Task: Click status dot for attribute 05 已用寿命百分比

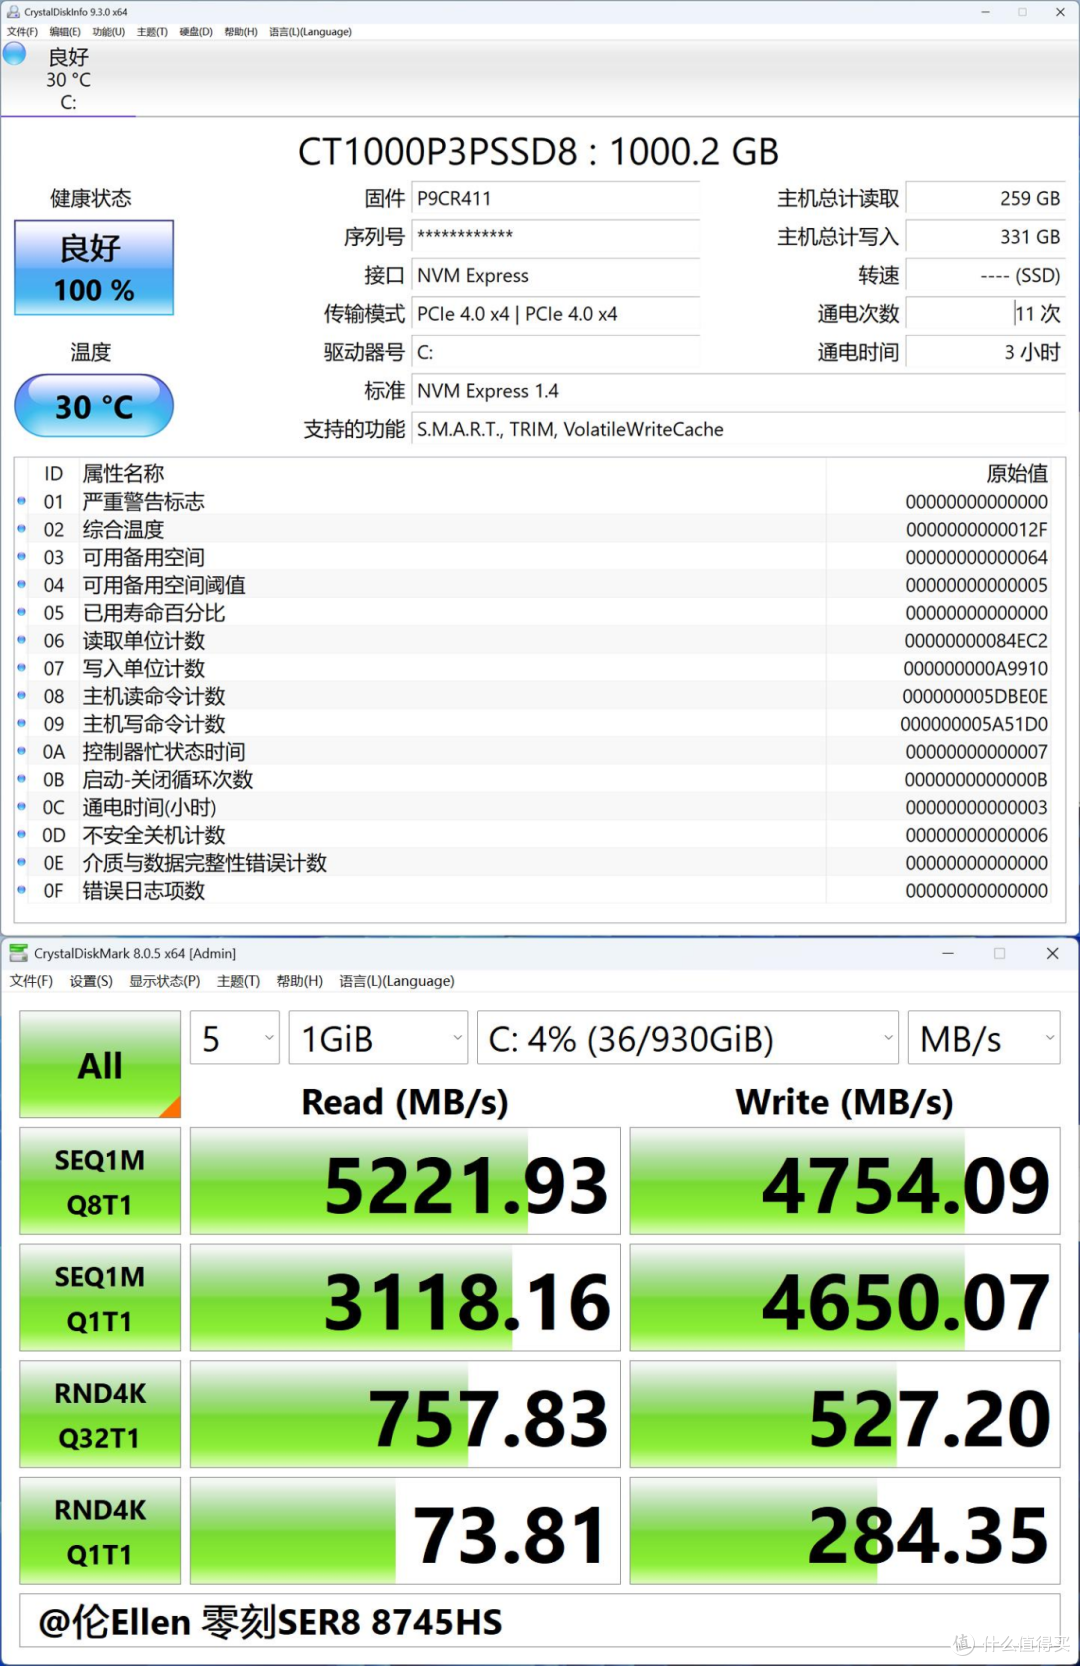Action: 22,612
